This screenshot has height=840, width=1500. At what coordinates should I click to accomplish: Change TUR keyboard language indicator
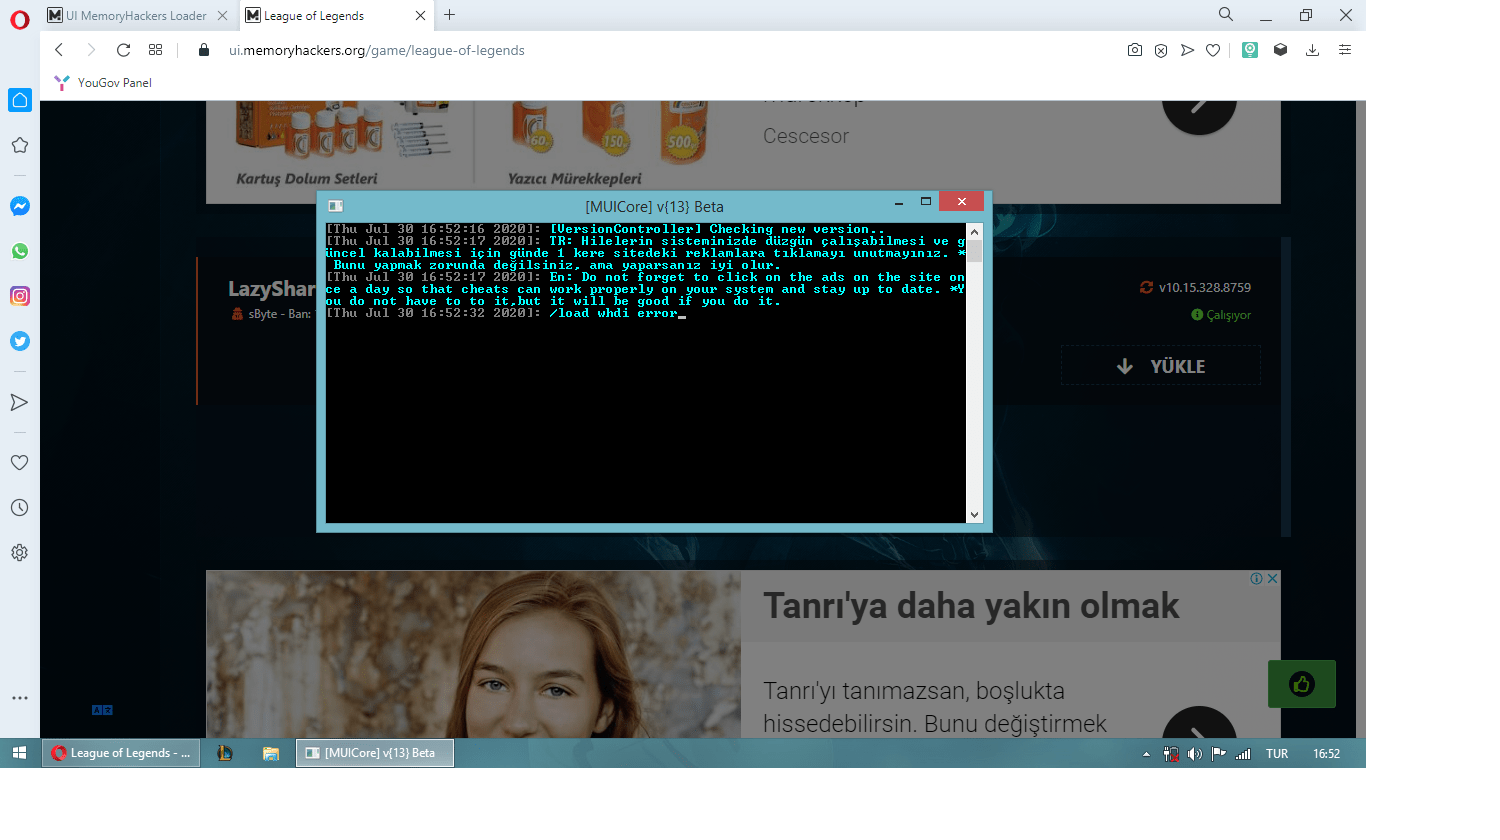(1277, 754)
